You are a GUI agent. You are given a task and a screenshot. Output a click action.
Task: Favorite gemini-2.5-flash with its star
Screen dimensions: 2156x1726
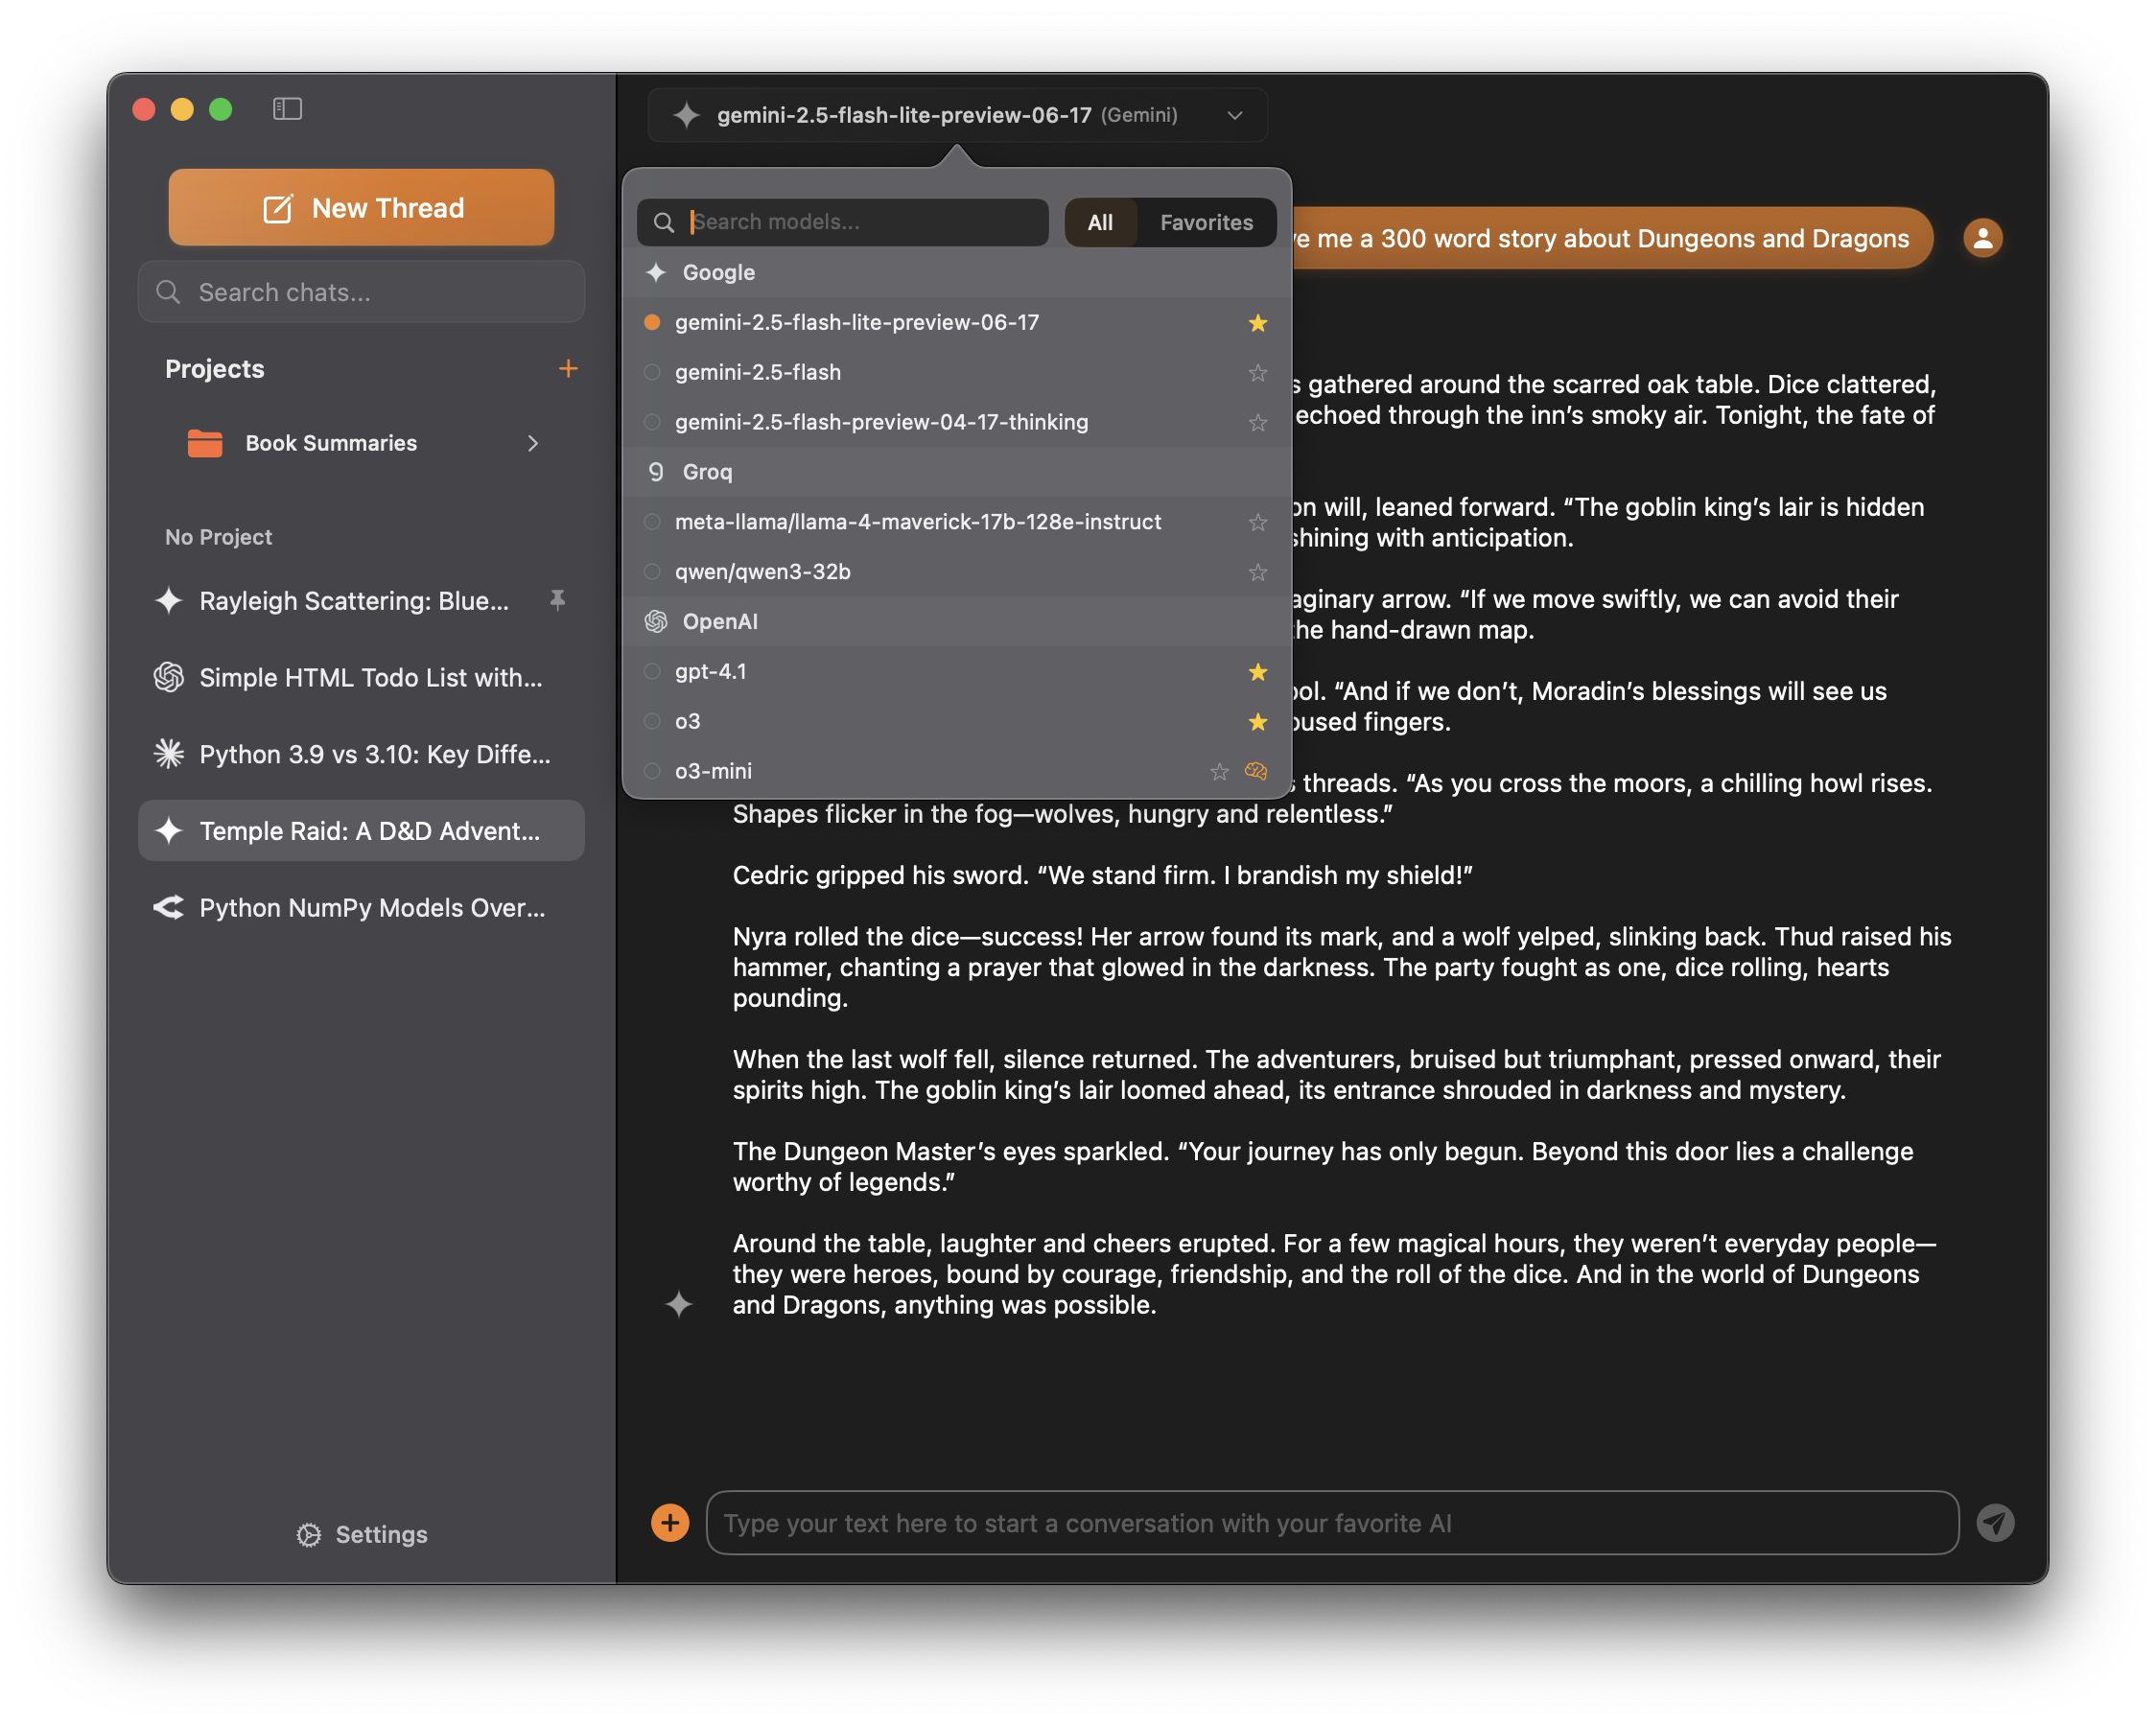pyautogui.click(x=1257, y=372)
